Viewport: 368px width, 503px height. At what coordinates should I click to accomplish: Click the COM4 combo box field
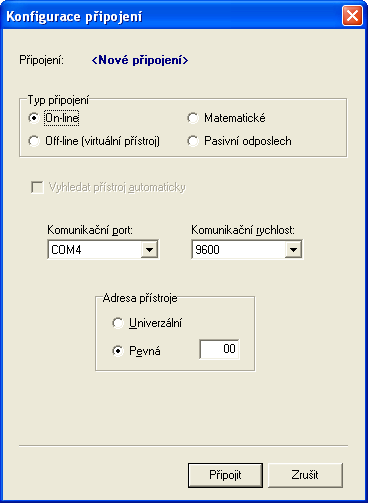[103, 250]
